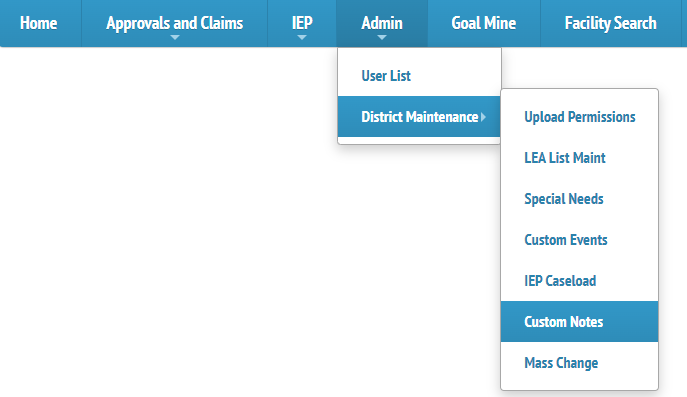Select Custom Events submenu item

pyautogui.click(x=579, y=240)
